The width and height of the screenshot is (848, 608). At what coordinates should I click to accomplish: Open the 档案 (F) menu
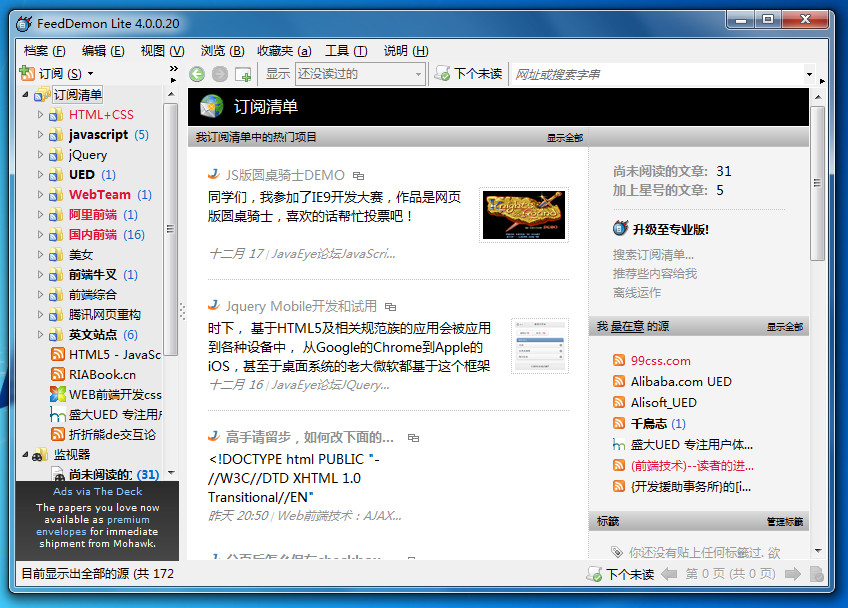click(x=44, y=51)
